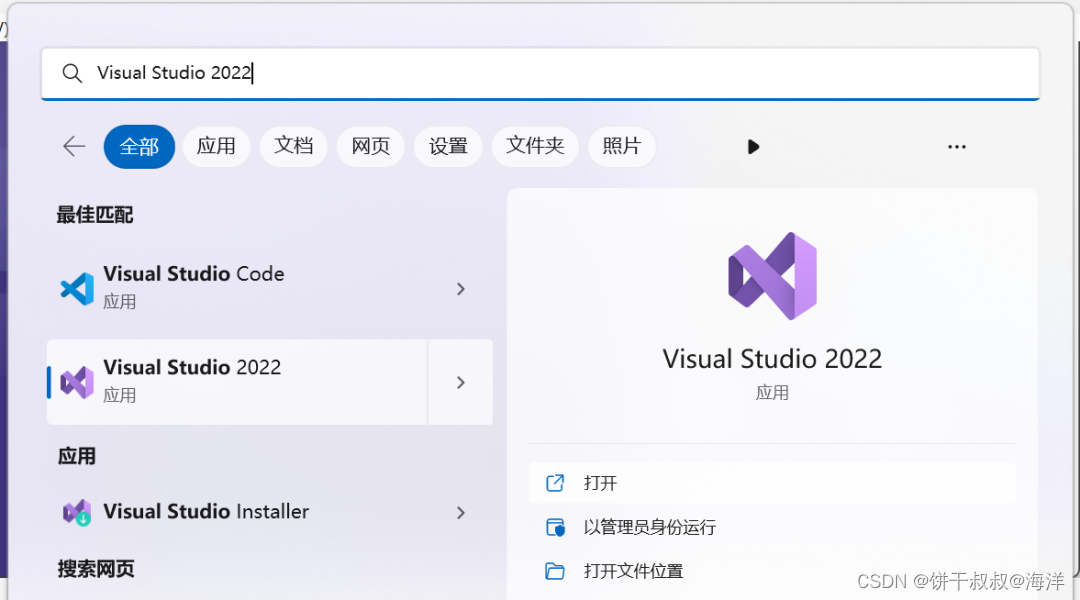
Task: Switch to the 设置 filter tab
Action: tap(448, 146)
